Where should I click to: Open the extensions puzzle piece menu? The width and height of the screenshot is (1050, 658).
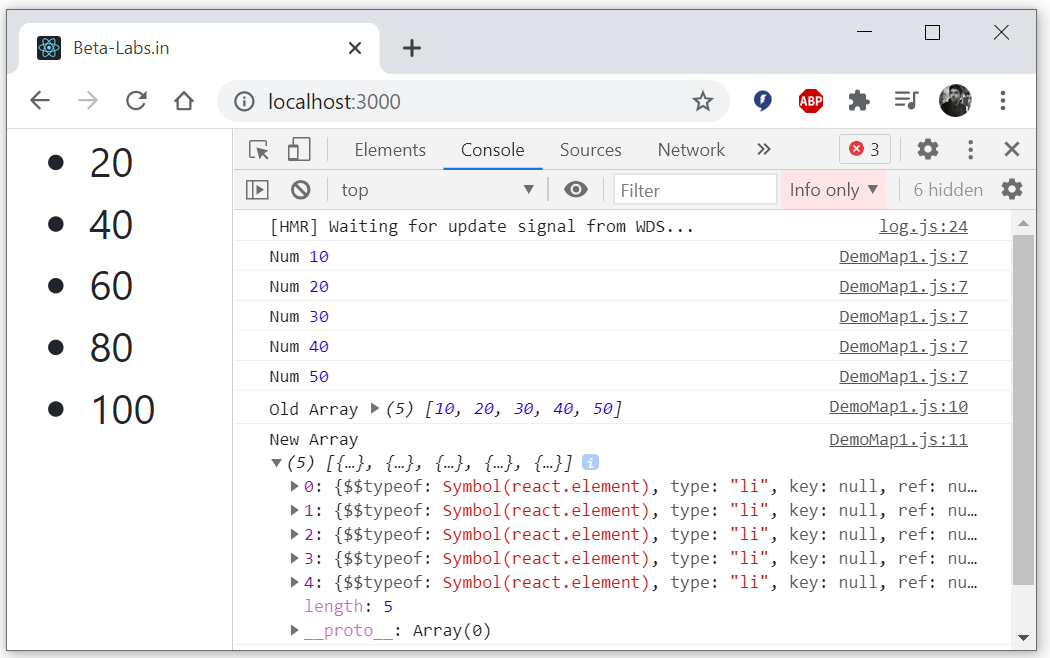(859, 100)
